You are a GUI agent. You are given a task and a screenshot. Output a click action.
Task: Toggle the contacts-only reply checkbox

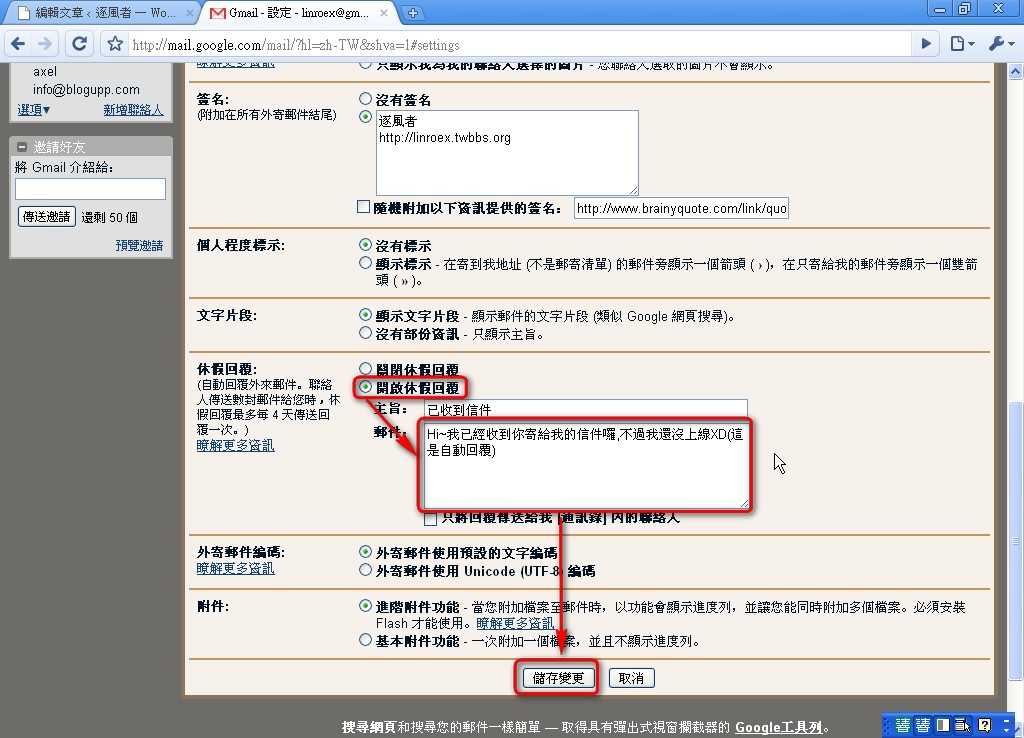click(430, 519)
